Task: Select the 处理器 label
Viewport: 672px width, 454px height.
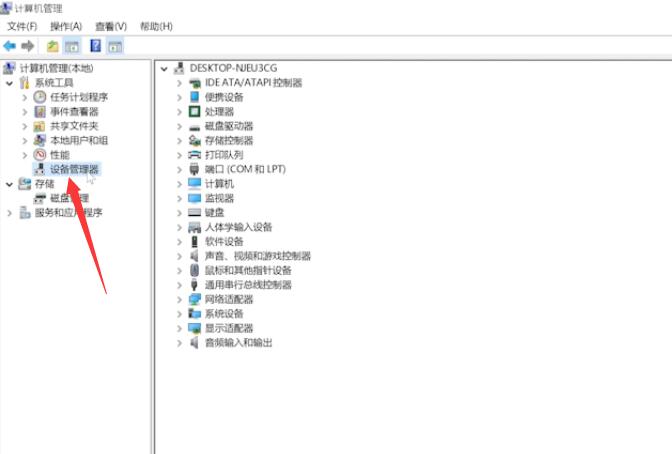Action: coord(219,111)
